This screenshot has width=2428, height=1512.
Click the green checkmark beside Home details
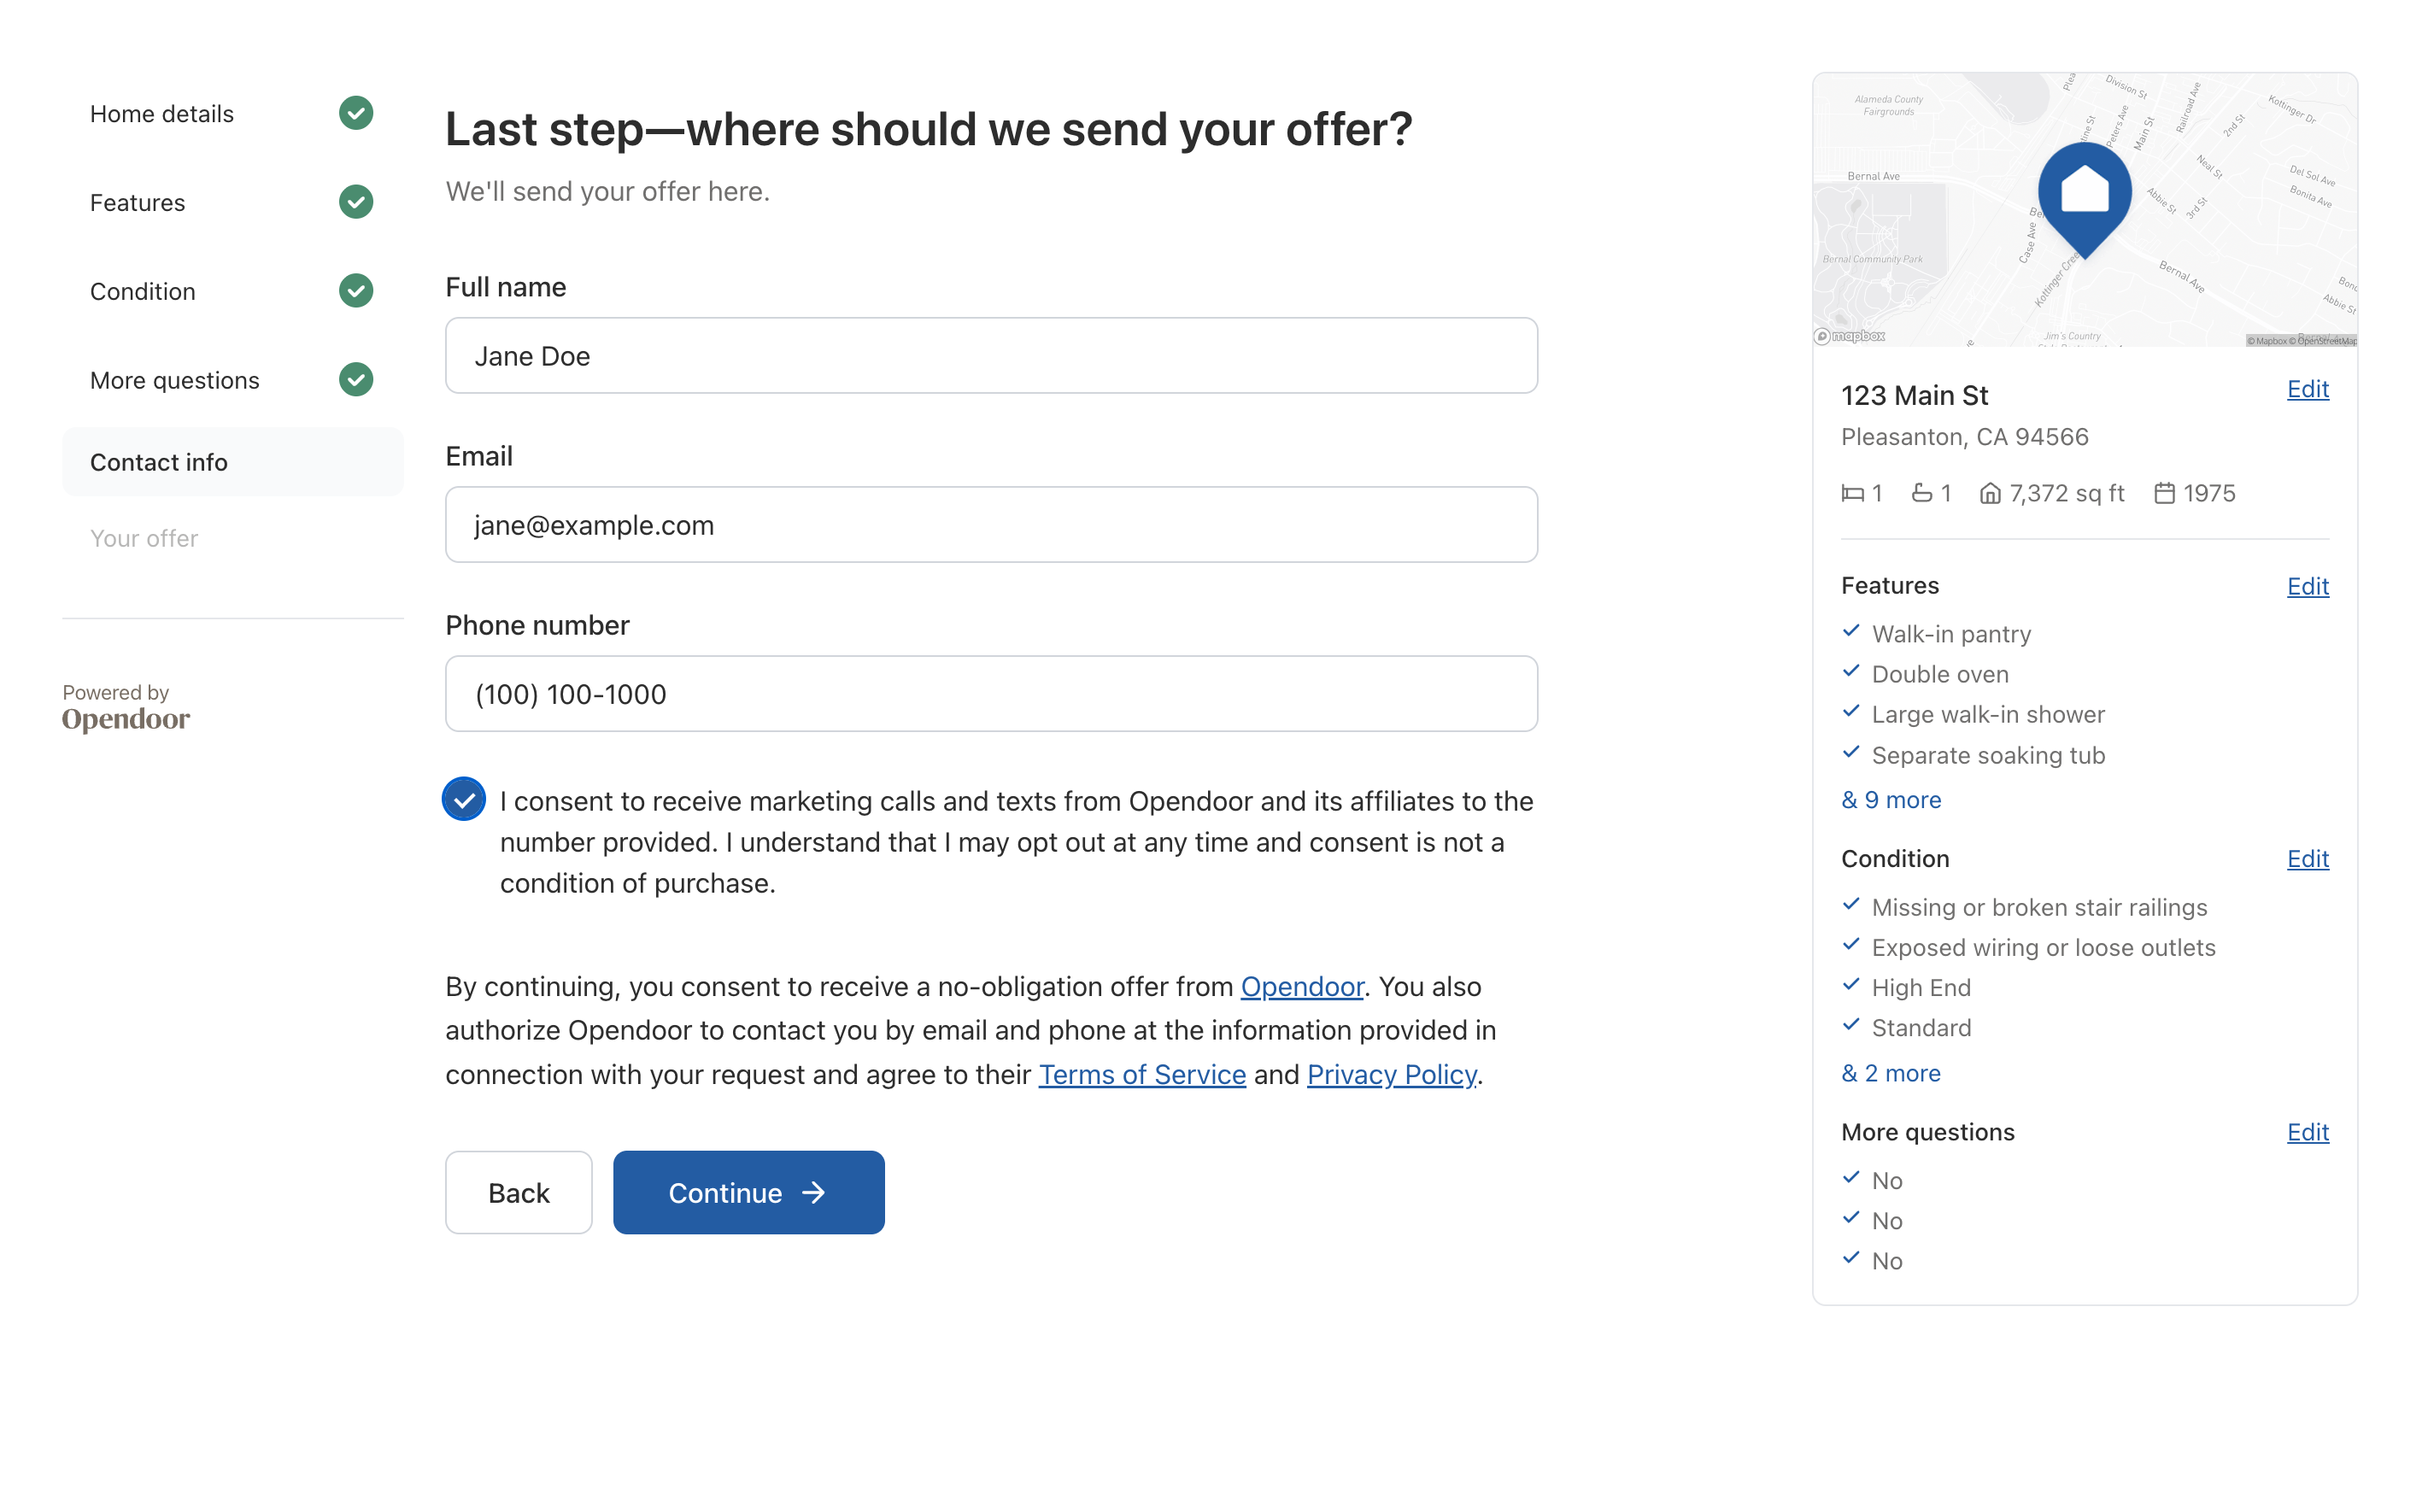pyautogui.click(x=355, y=113)
